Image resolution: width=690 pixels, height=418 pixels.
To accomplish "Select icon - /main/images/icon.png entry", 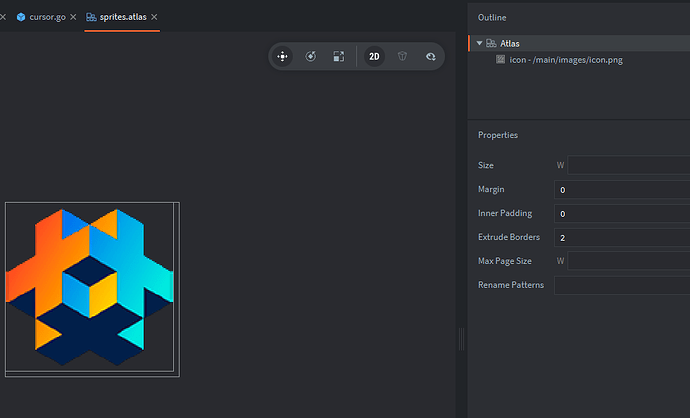I will (566, 60).
